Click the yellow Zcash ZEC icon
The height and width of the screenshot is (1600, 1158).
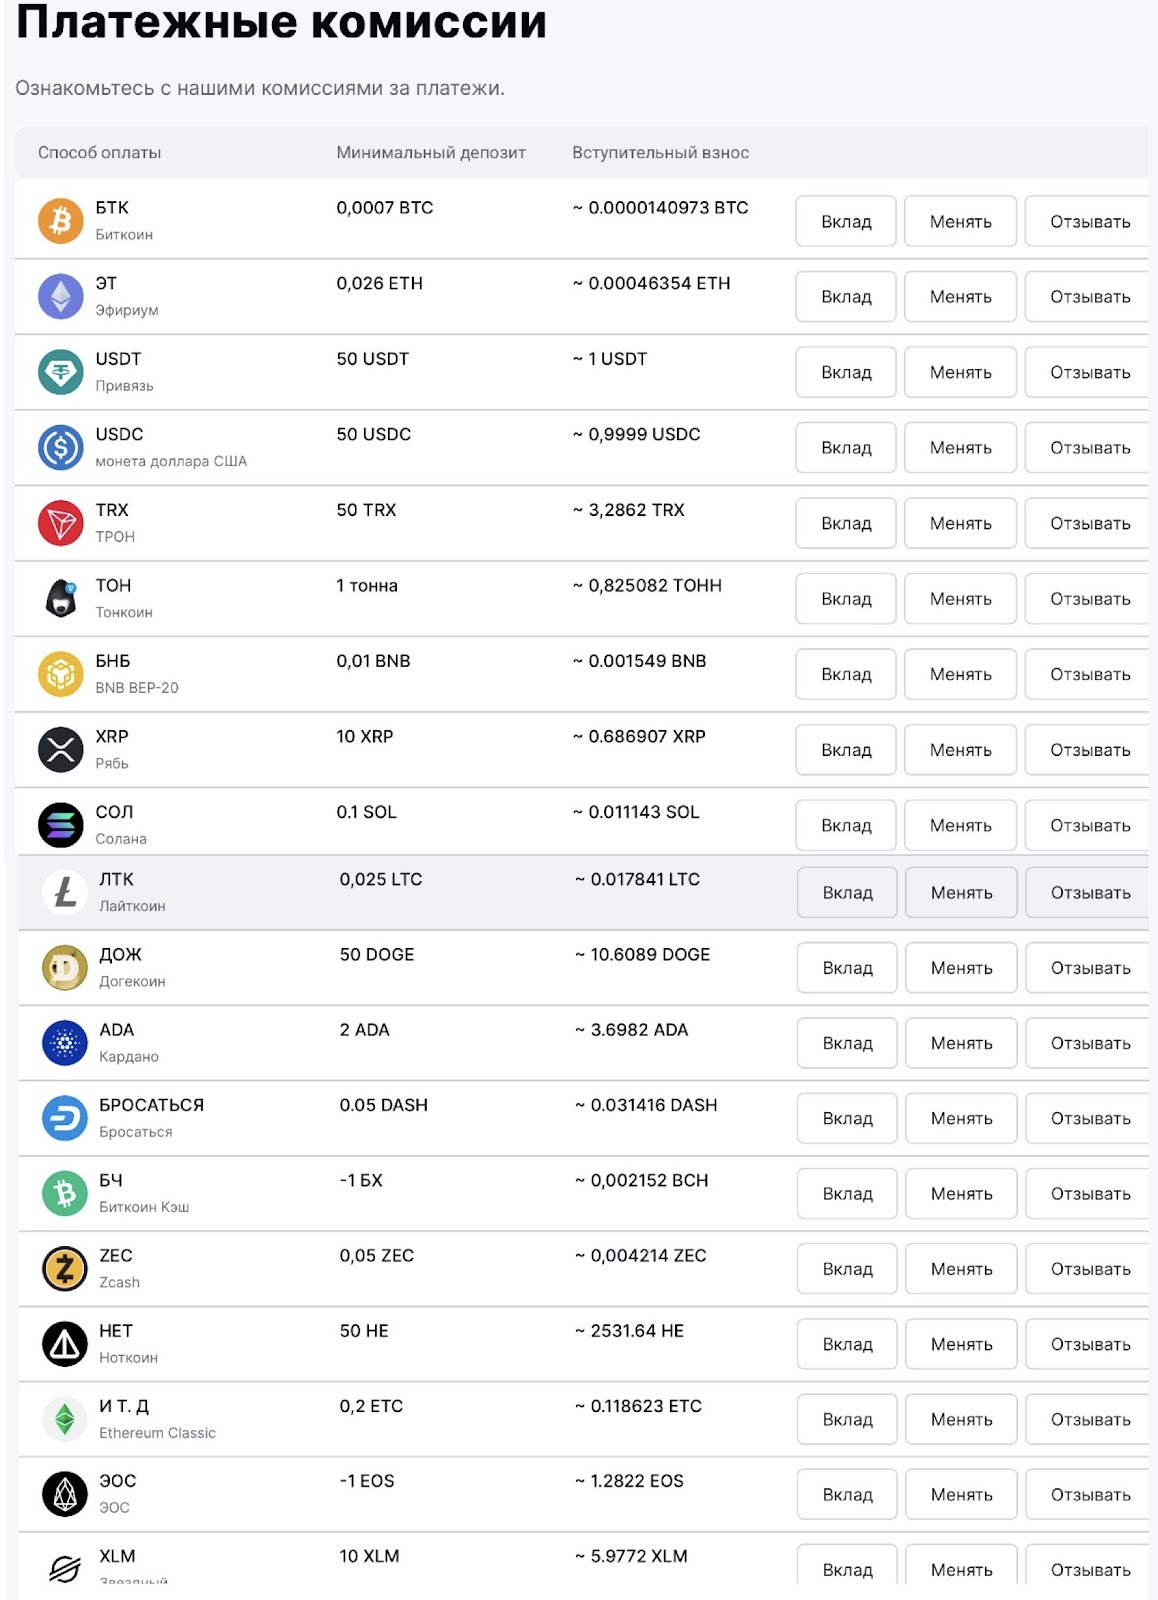[x=65, y=1268]
